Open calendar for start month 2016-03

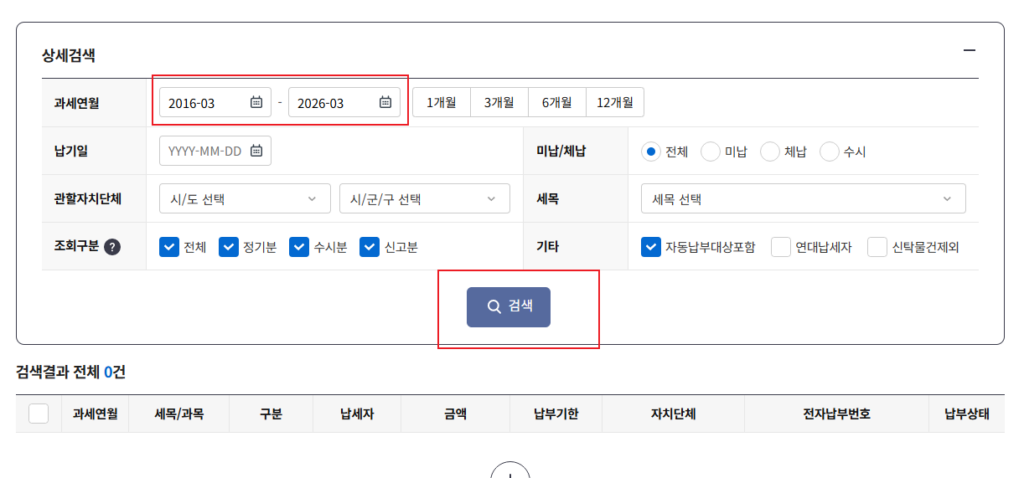256,102
